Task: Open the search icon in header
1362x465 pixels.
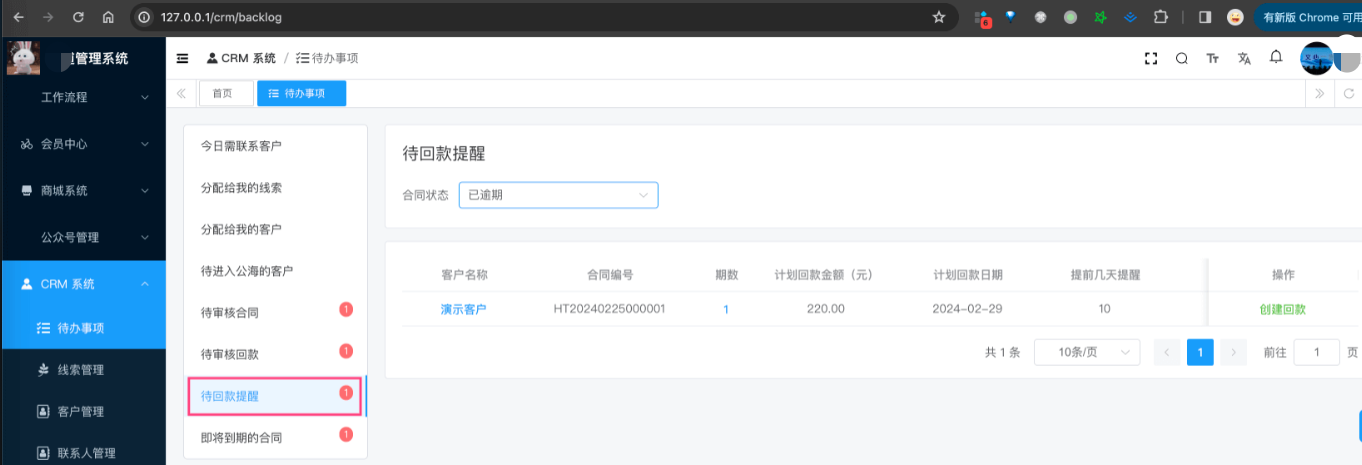Action: 1181,59
